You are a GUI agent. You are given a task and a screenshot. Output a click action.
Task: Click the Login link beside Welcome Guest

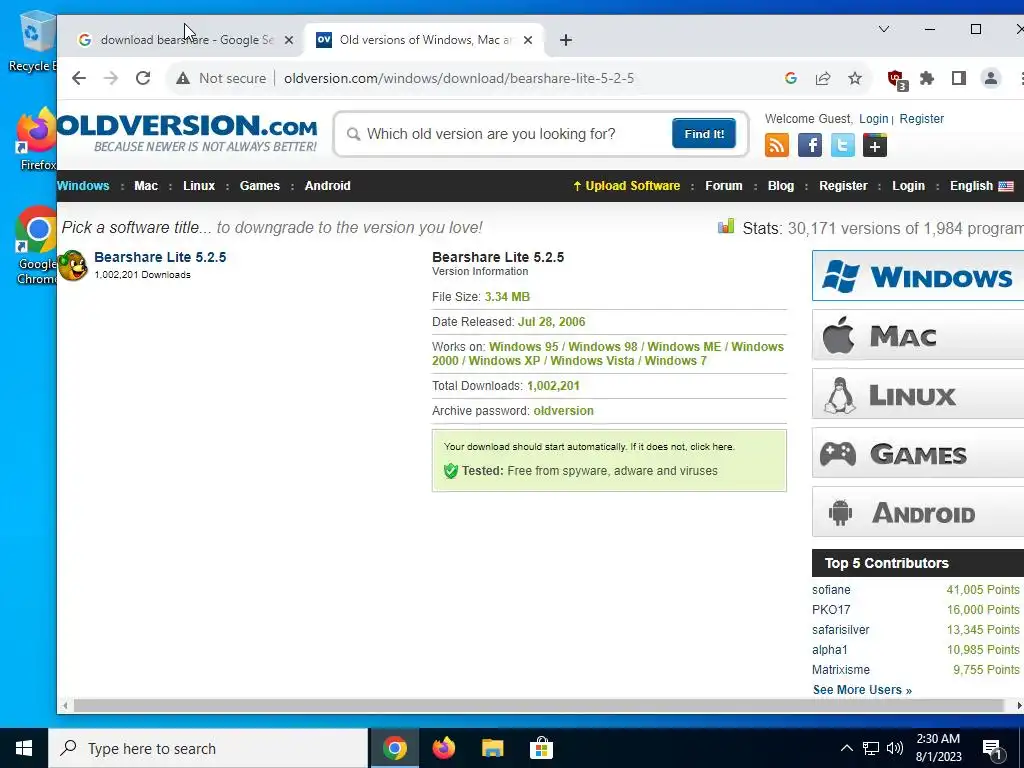click(873, 119)
